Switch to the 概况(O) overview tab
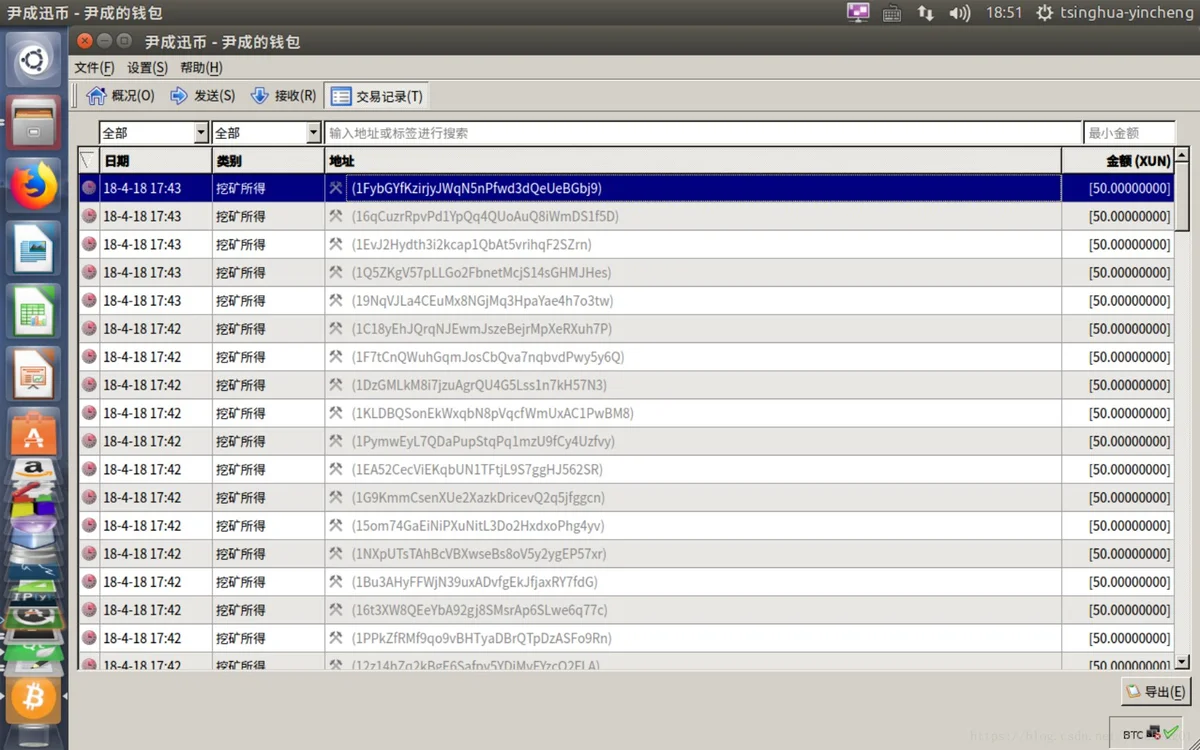 coord(121,96)
